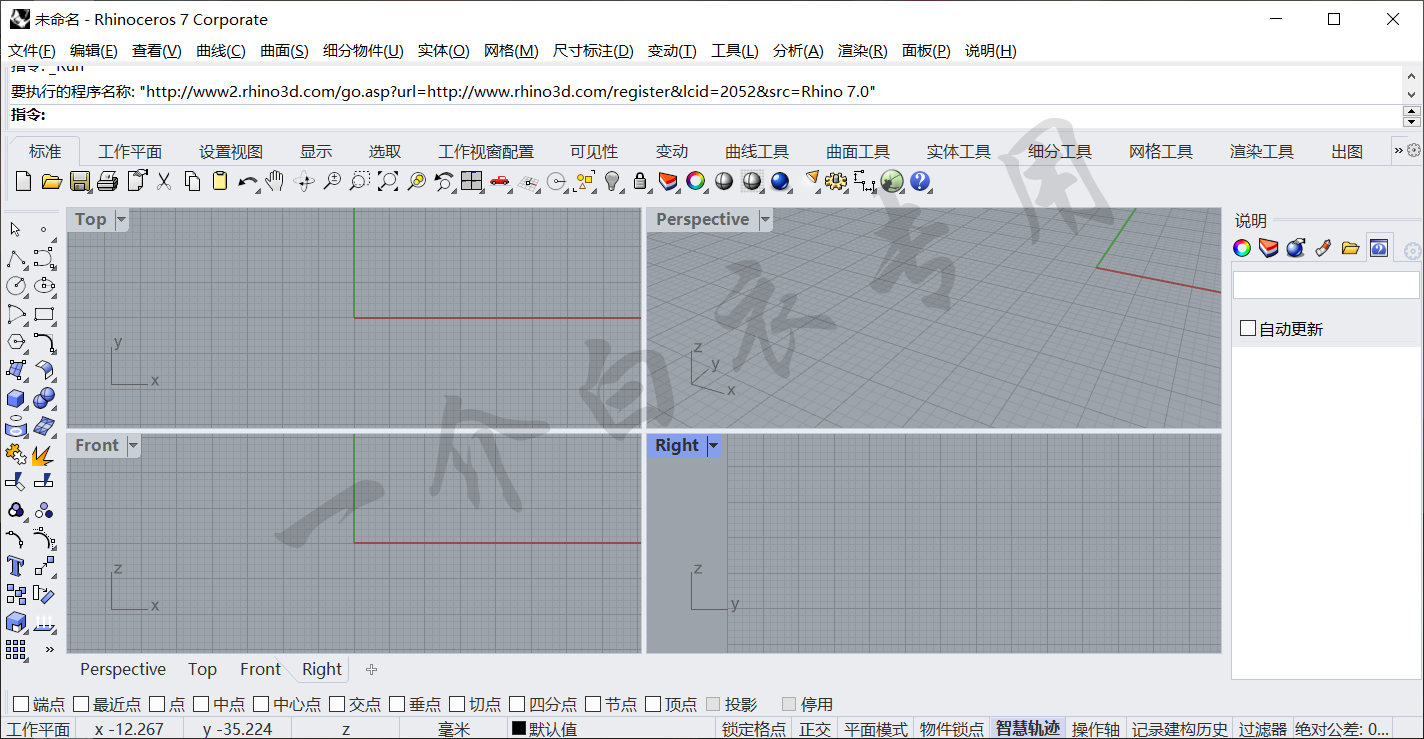Click the 正交 status bar button
1424x739 pixels.
814,729
